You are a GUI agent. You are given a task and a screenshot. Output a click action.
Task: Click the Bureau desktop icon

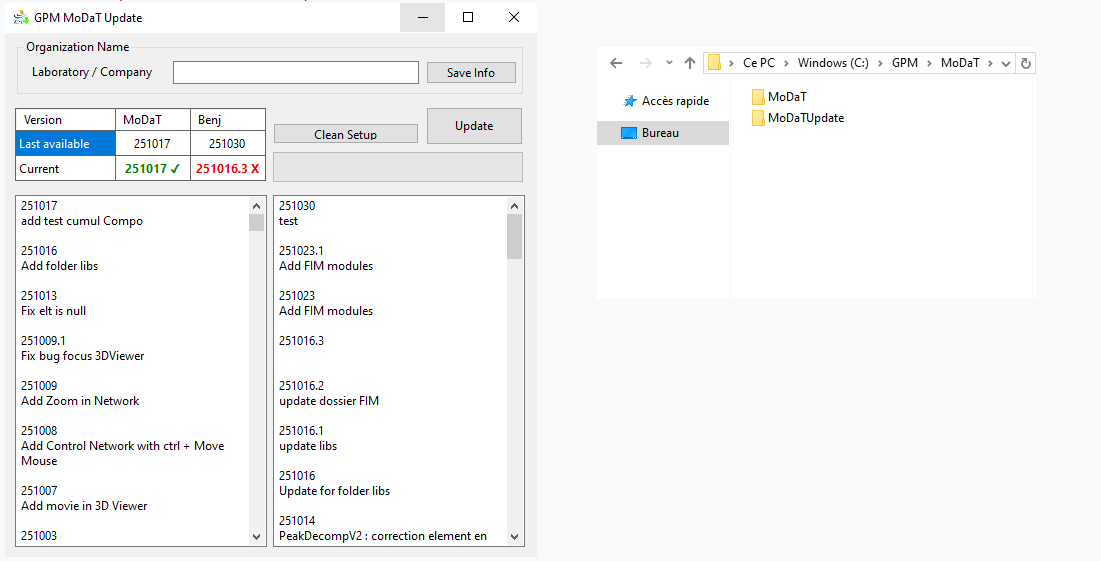tap(628, 133)
